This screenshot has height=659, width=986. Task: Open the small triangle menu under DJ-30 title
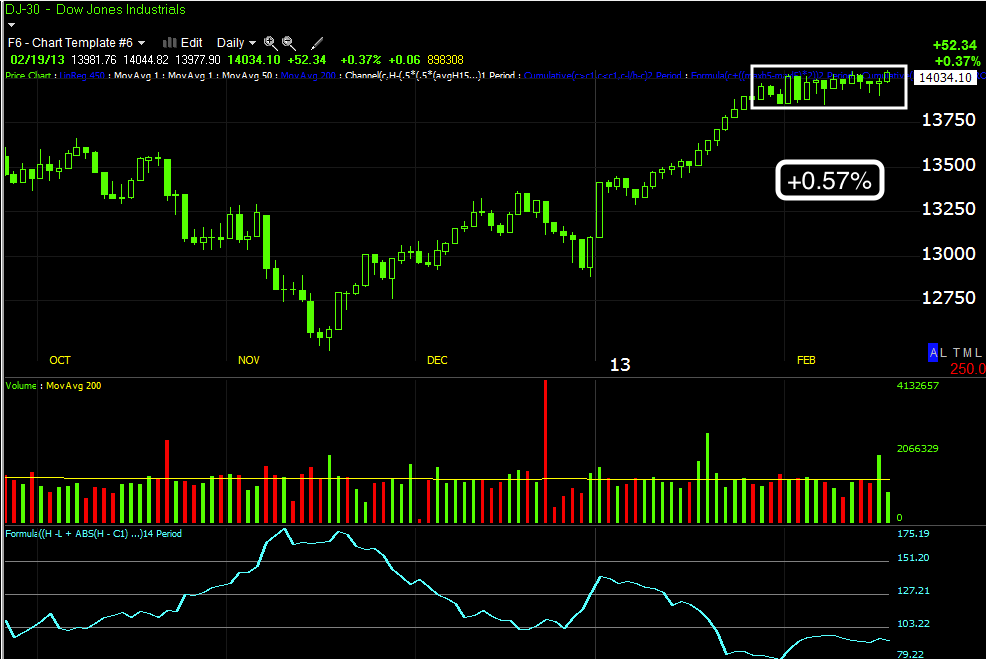(x=11, y=25)
